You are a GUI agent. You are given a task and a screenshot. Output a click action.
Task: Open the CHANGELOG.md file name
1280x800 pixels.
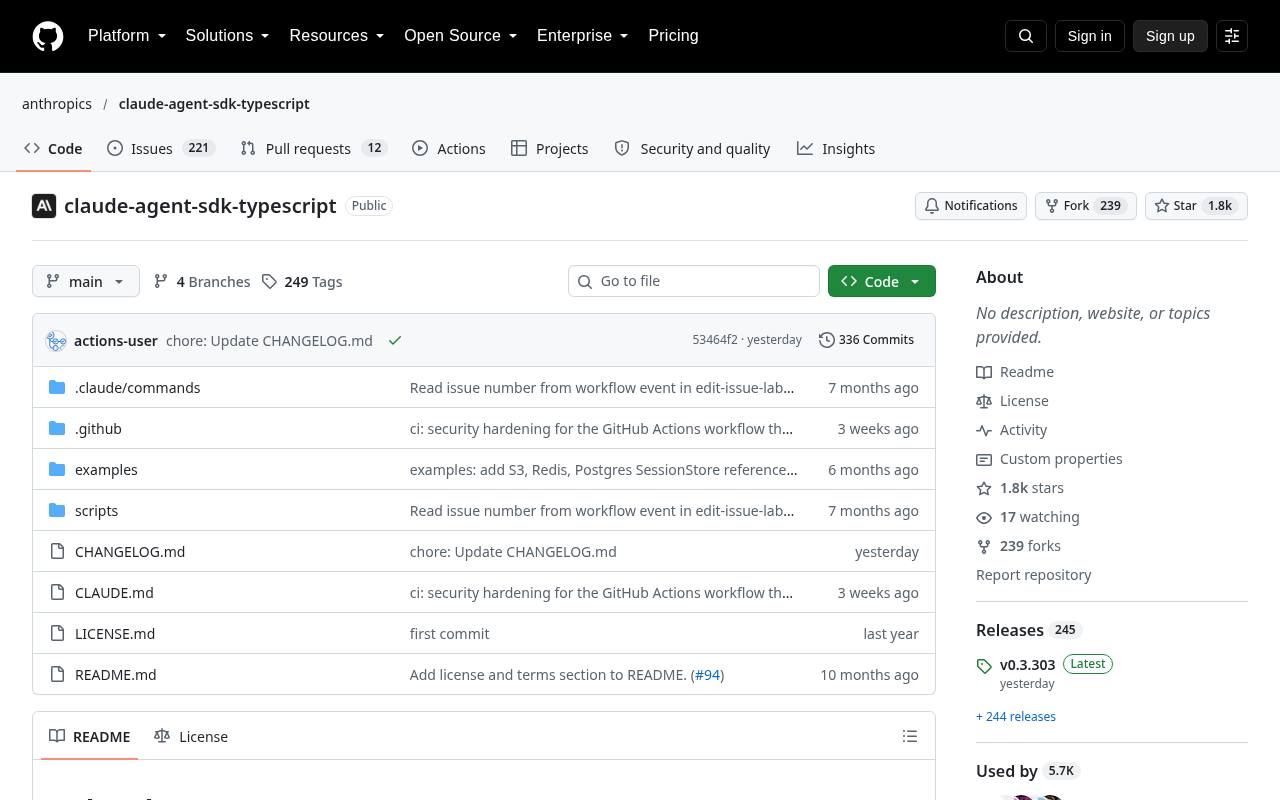coord(130,551)
